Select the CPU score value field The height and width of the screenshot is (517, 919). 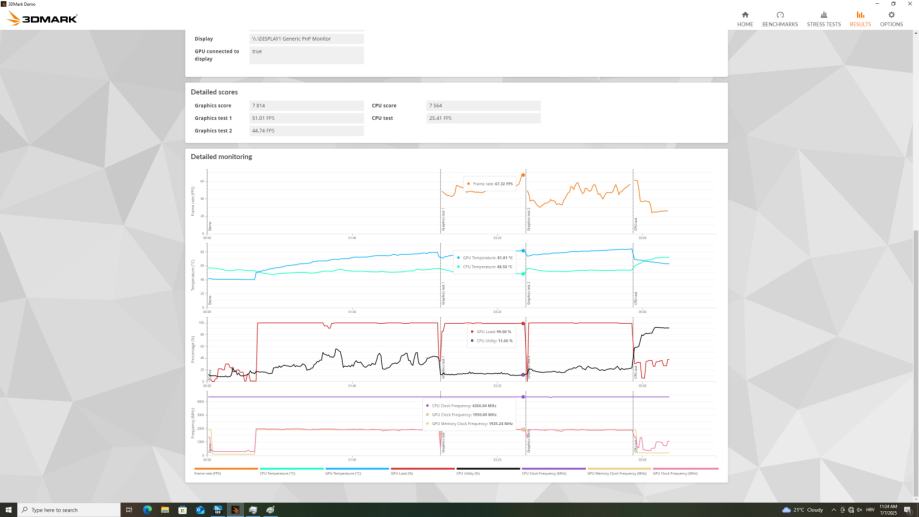click(483, 106)
